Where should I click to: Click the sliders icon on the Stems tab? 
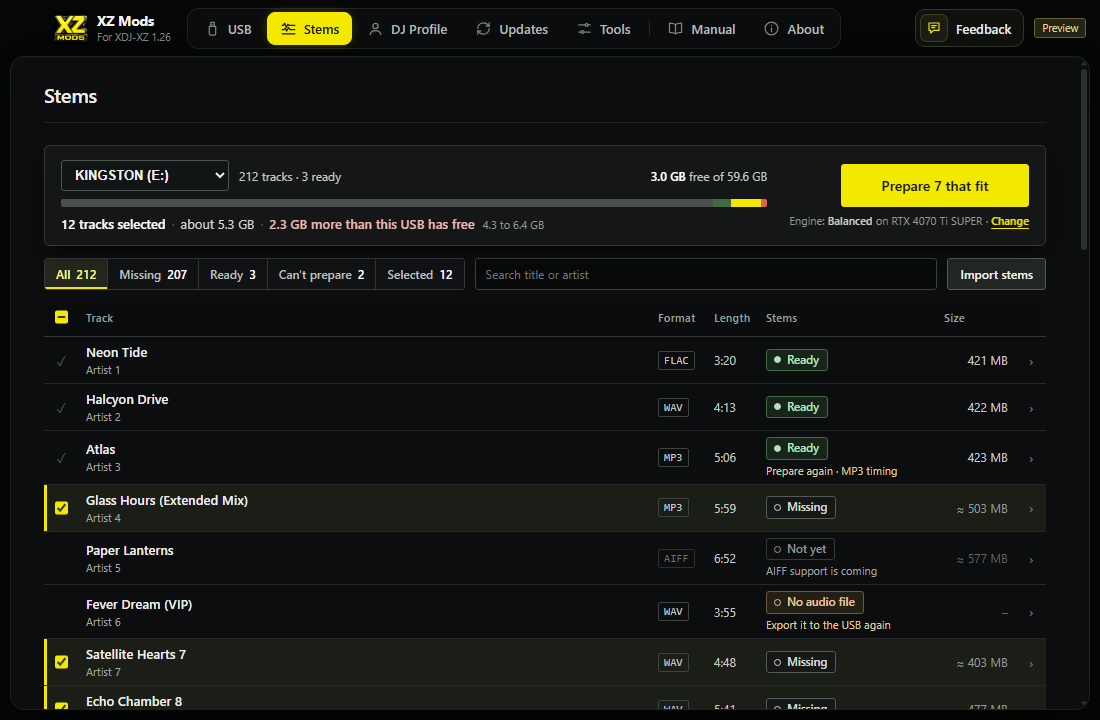[x=288, y=29]
